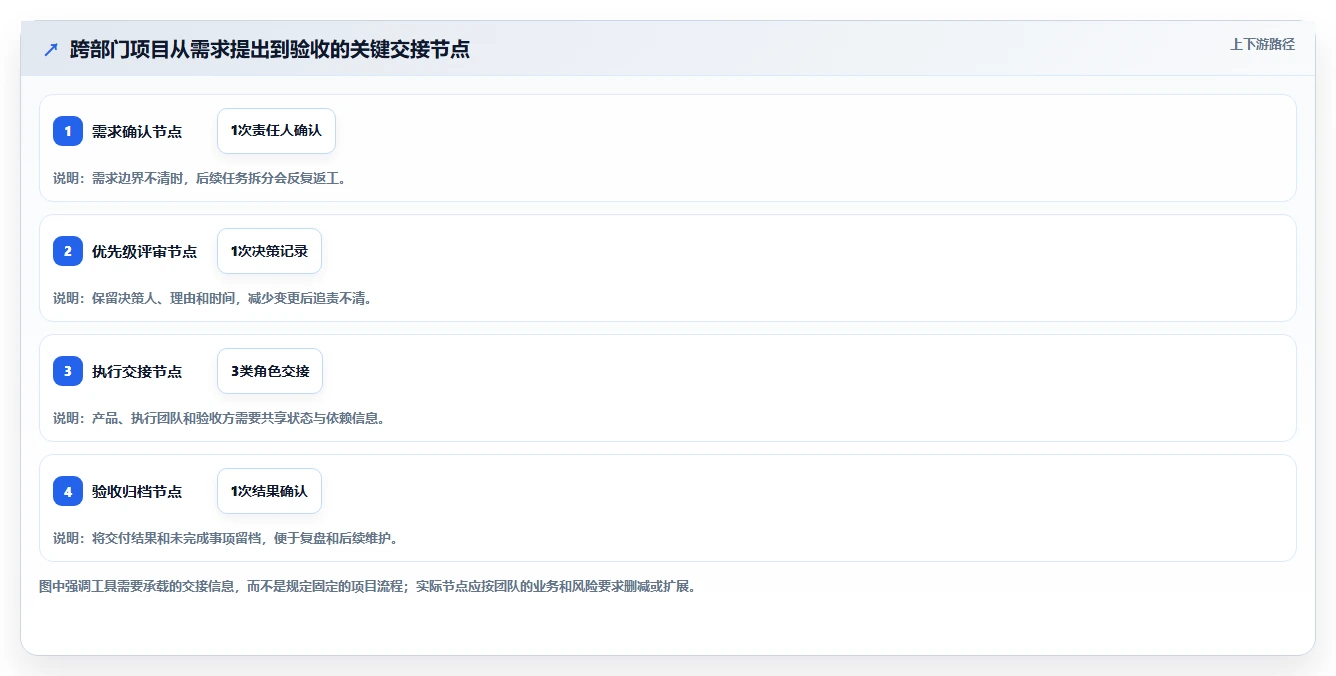The image size is (1336, 676).
Task: Click the note about 产品、执行团队和验收方
Action: click(x=219, y=418)
